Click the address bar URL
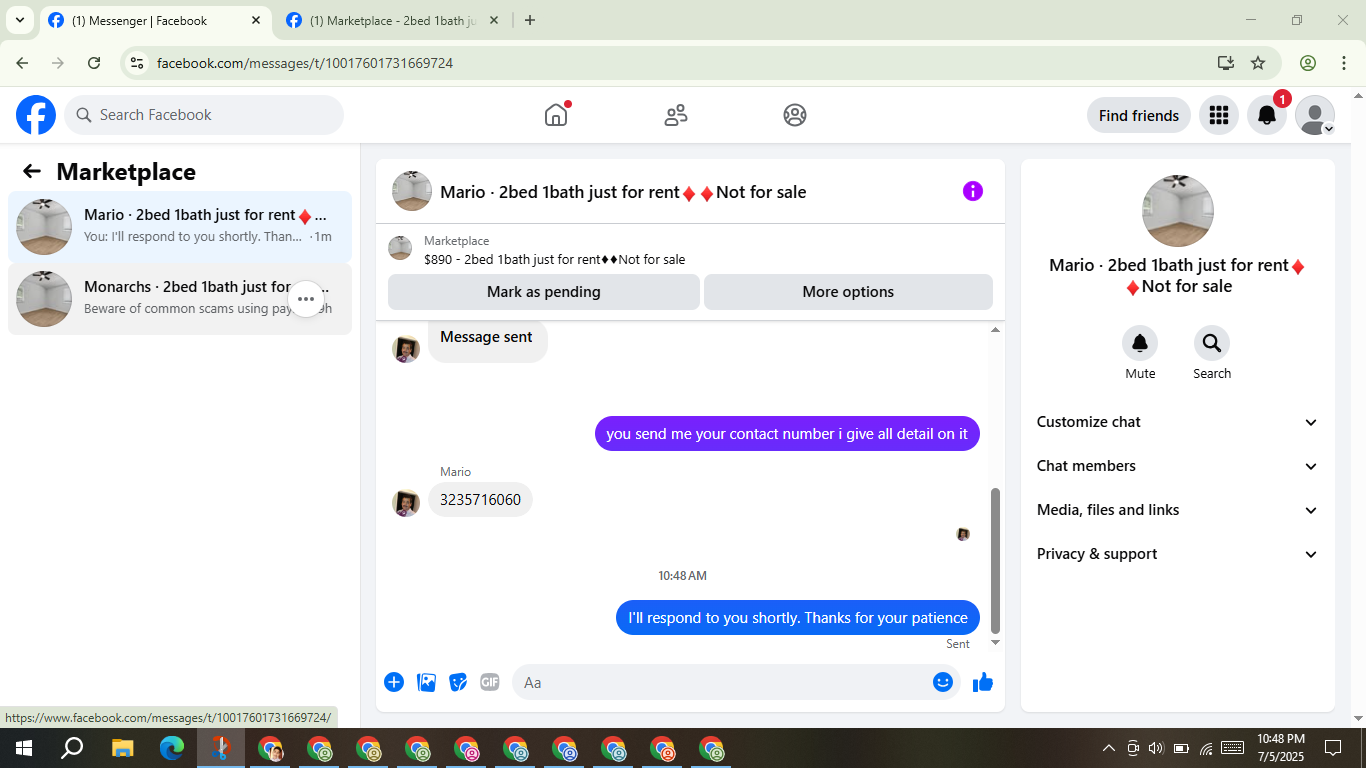 pyautogui.click(x=305, y=63)
